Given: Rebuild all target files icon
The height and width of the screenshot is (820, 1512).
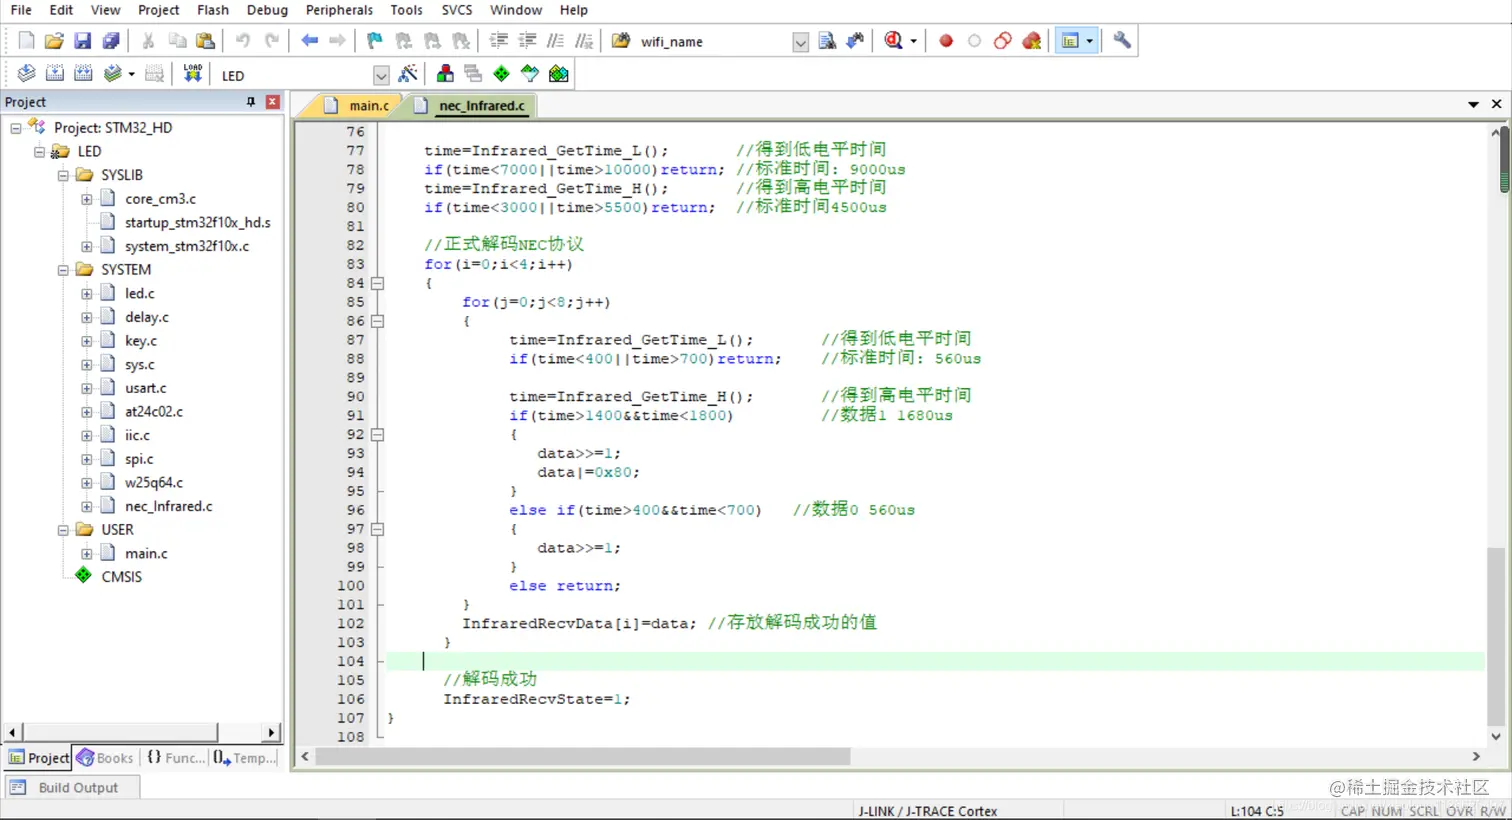Looking at the screenshot, I should 84,74.
